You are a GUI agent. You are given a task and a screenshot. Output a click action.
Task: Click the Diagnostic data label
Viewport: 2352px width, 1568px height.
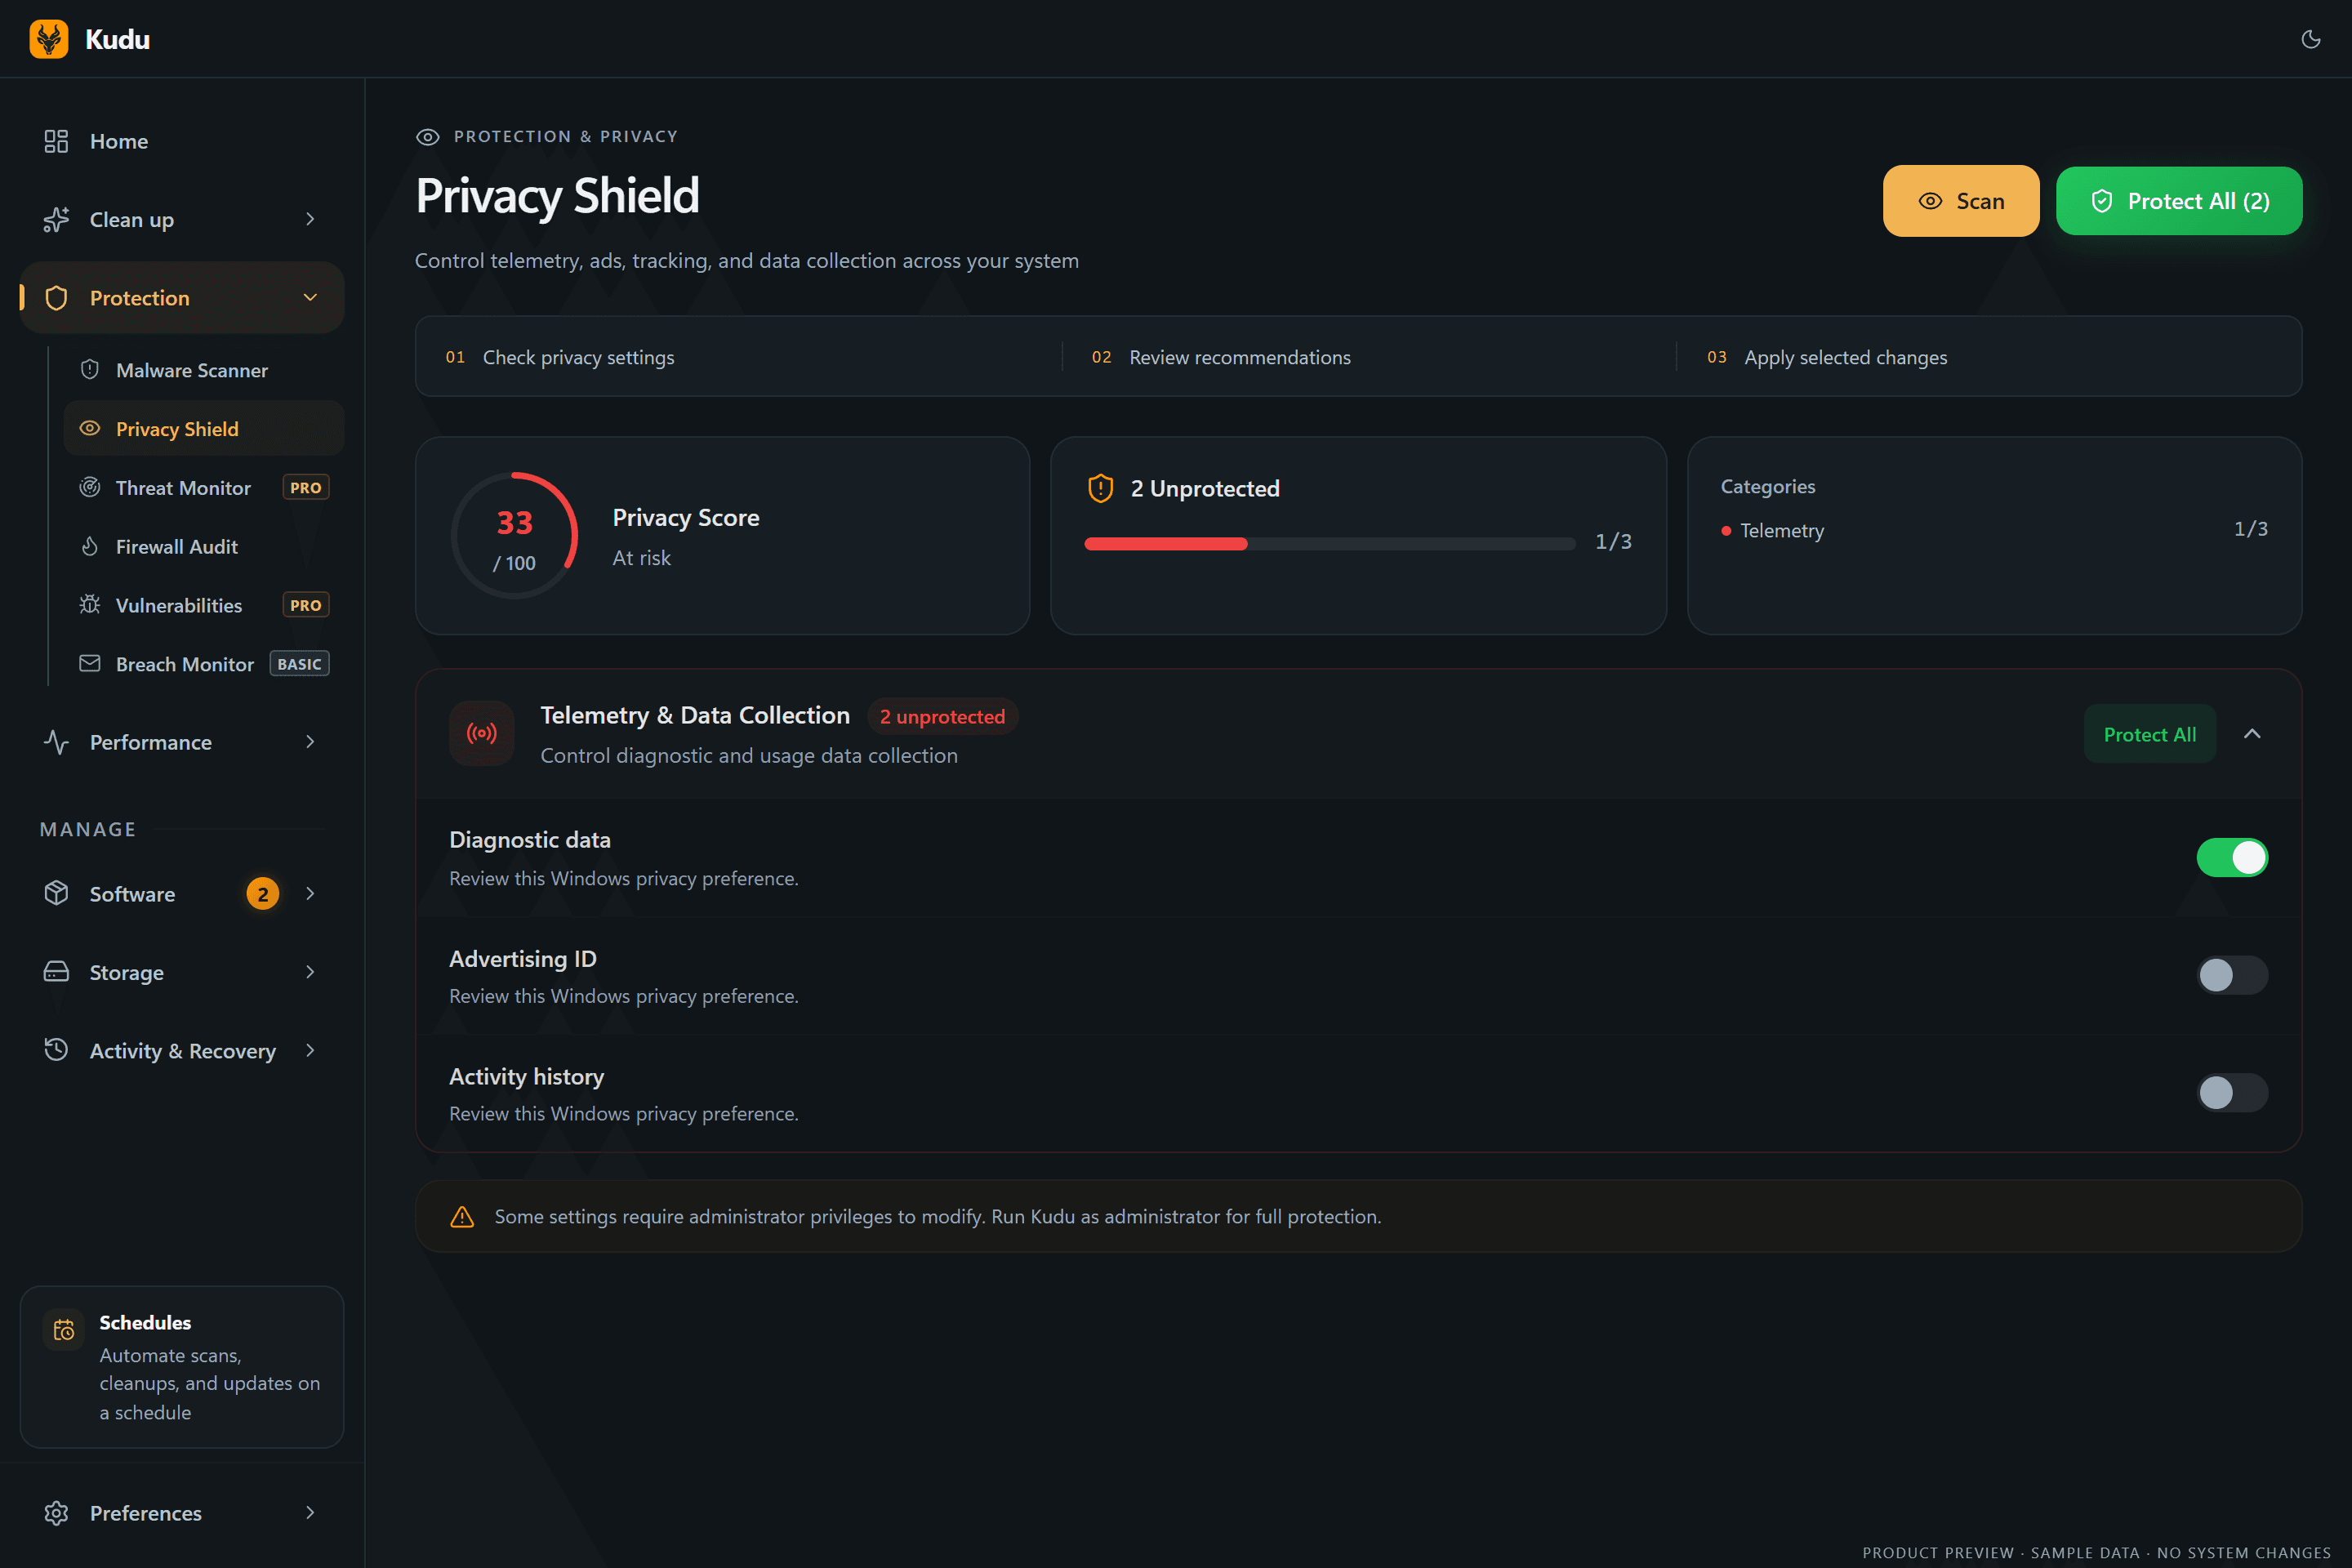[530, 840]
